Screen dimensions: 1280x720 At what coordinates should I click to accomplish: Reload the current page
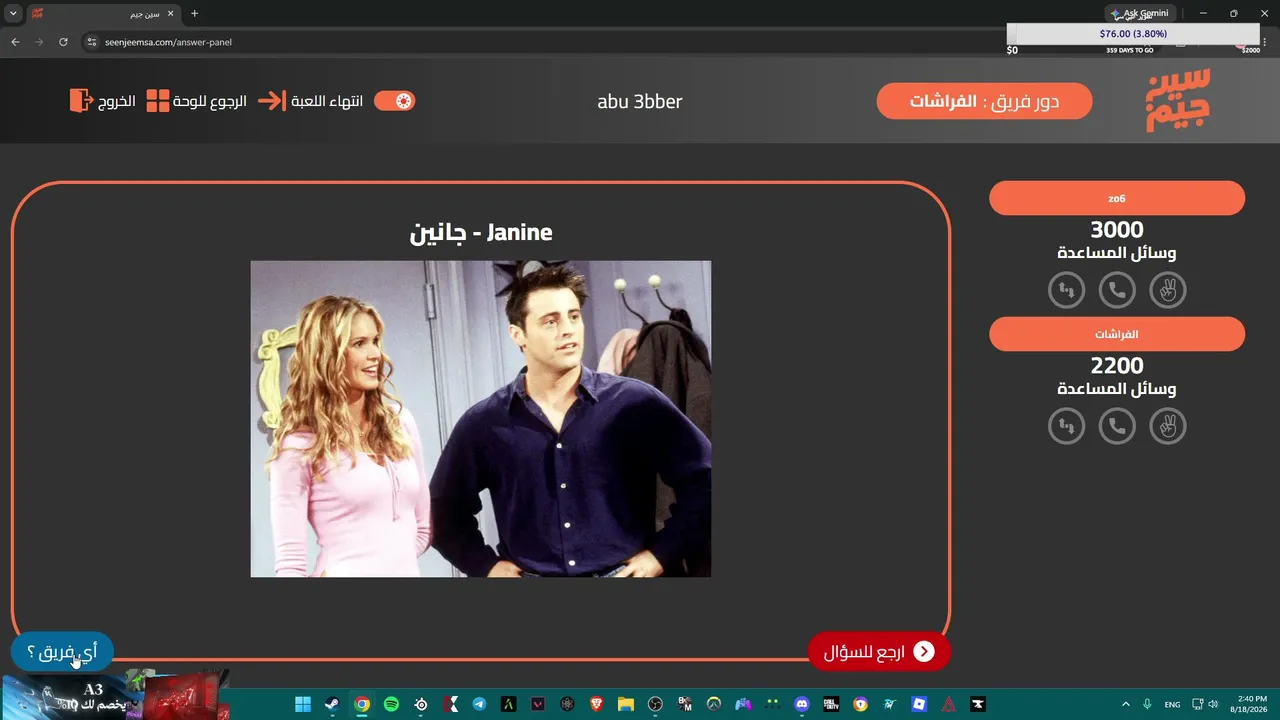pos(63,42)
